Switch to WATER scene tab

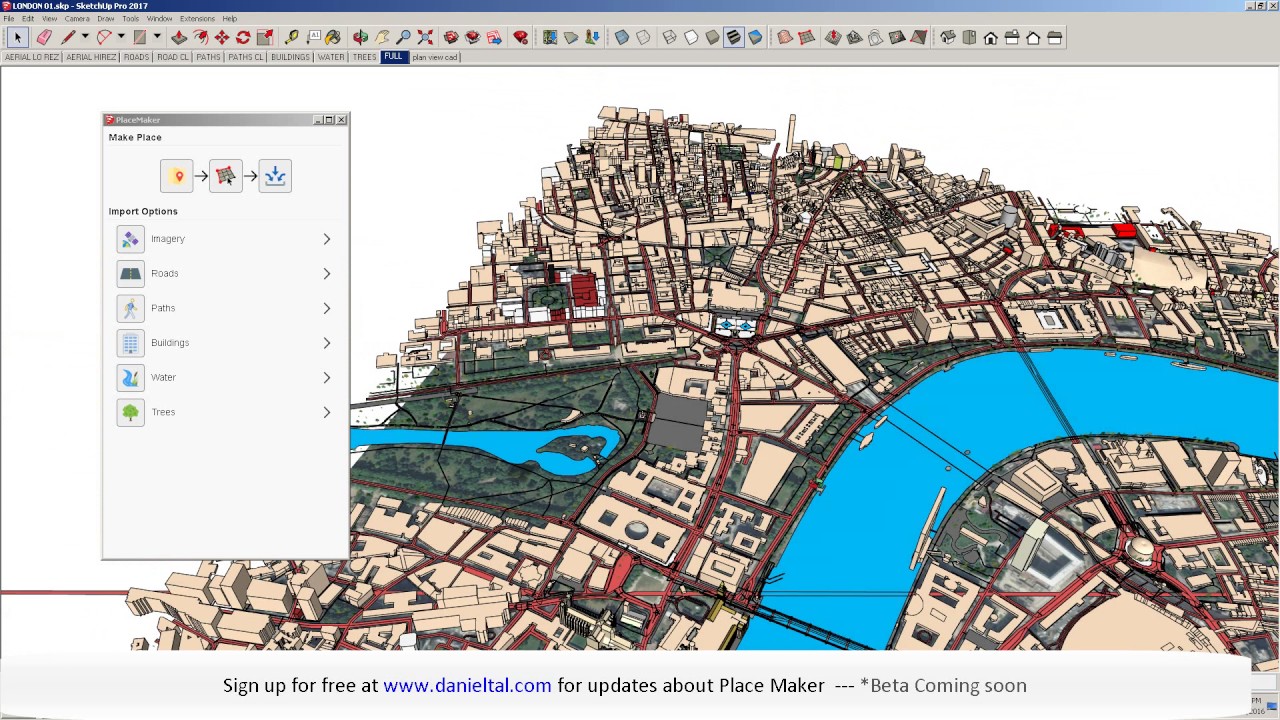click(x=331, y=57)
